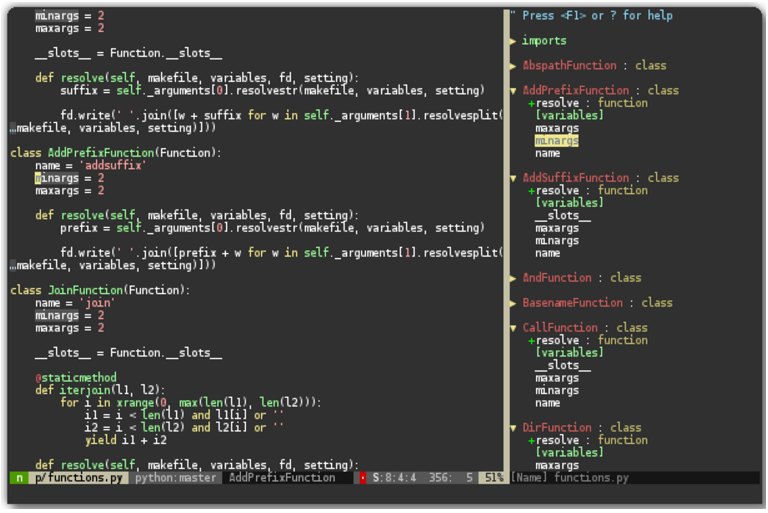Click the normal mode 'n' indicator in statusline

19,478
